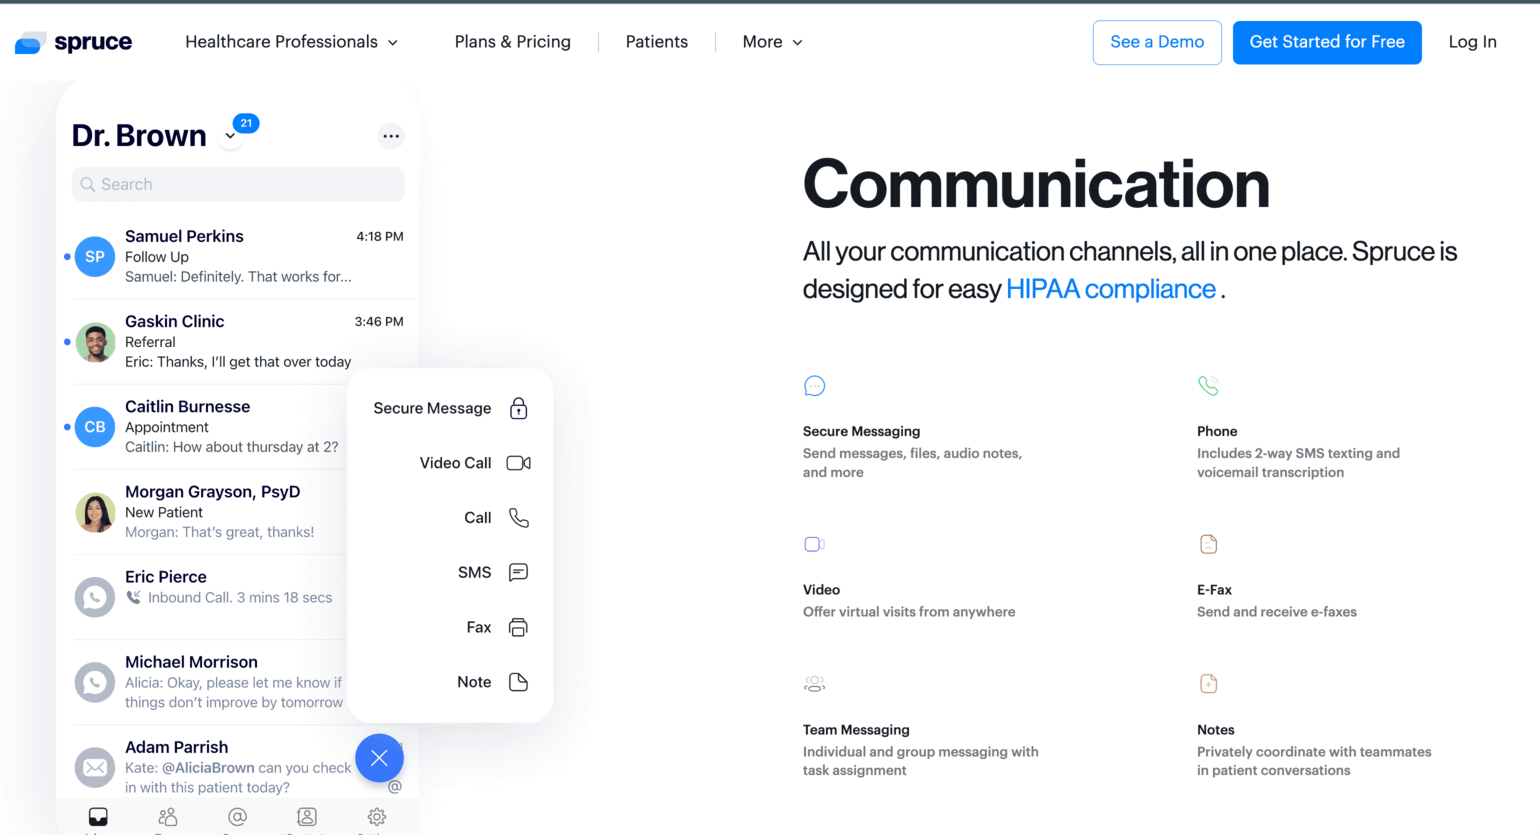Click the SMS chat bubble icon
Viewport: 1540px width, 835px height.
(x=518, y=572)
